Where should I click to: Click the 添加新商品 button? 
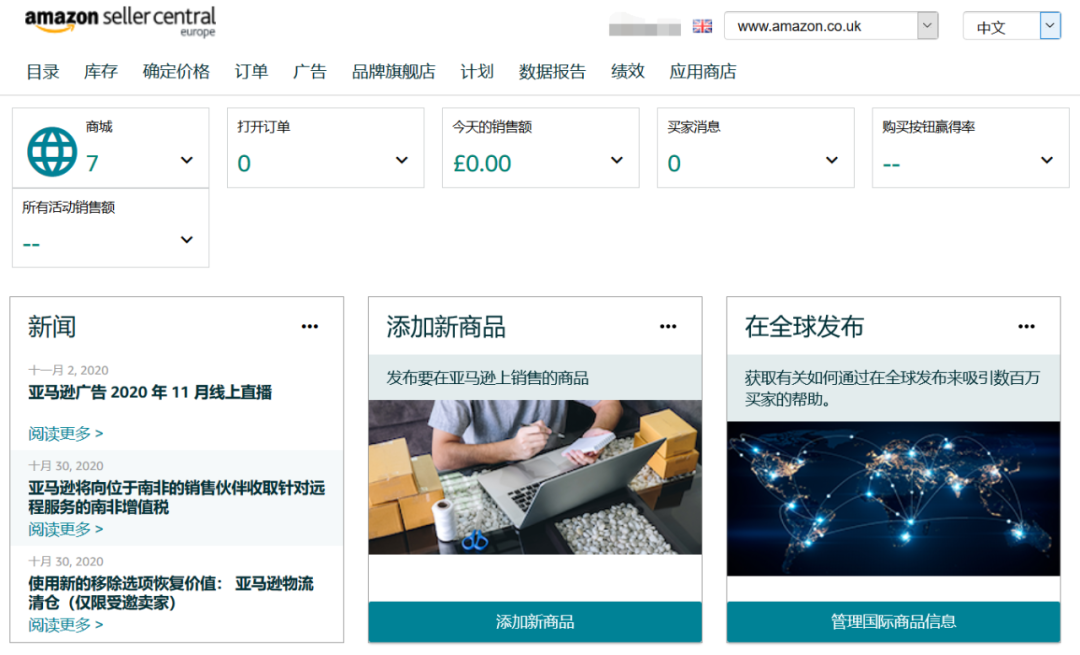(534, 621)
